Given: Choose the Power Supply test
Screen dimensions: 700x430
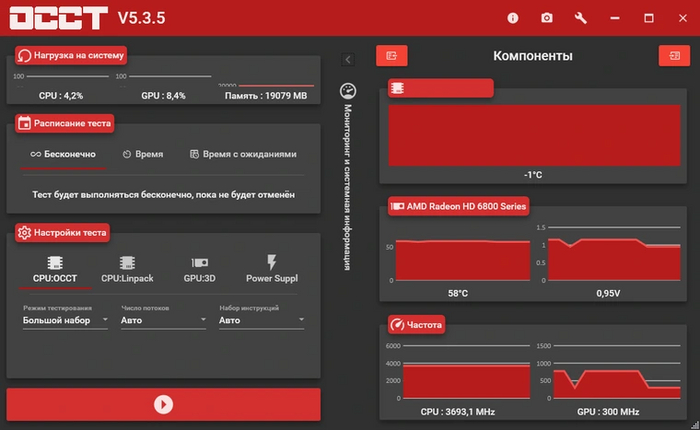Looking at the screenshot, I should [x=272, y=270].
